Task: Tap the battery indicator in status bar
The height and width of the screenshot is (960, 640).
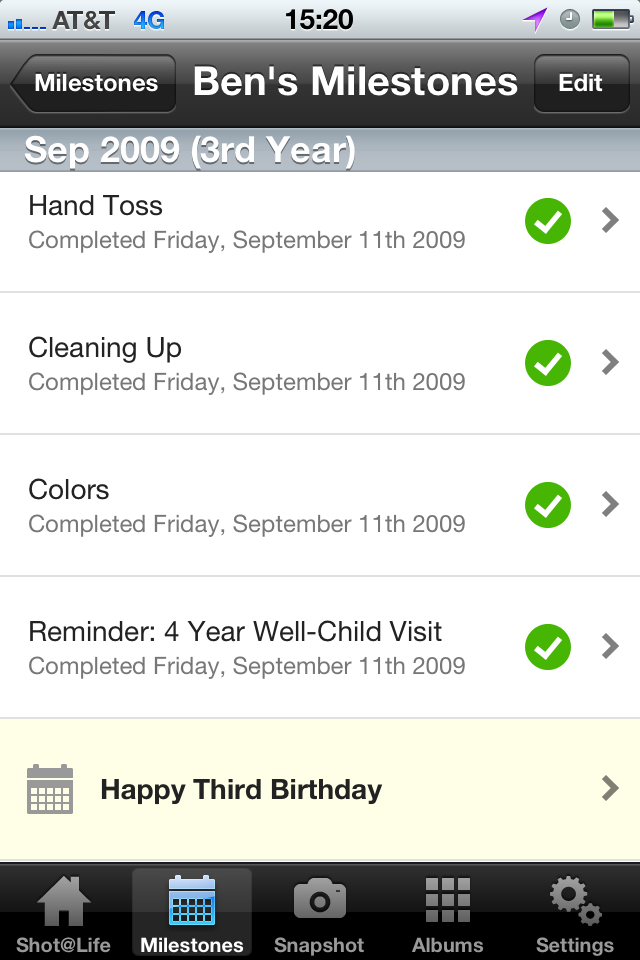Action: (608, 19)
